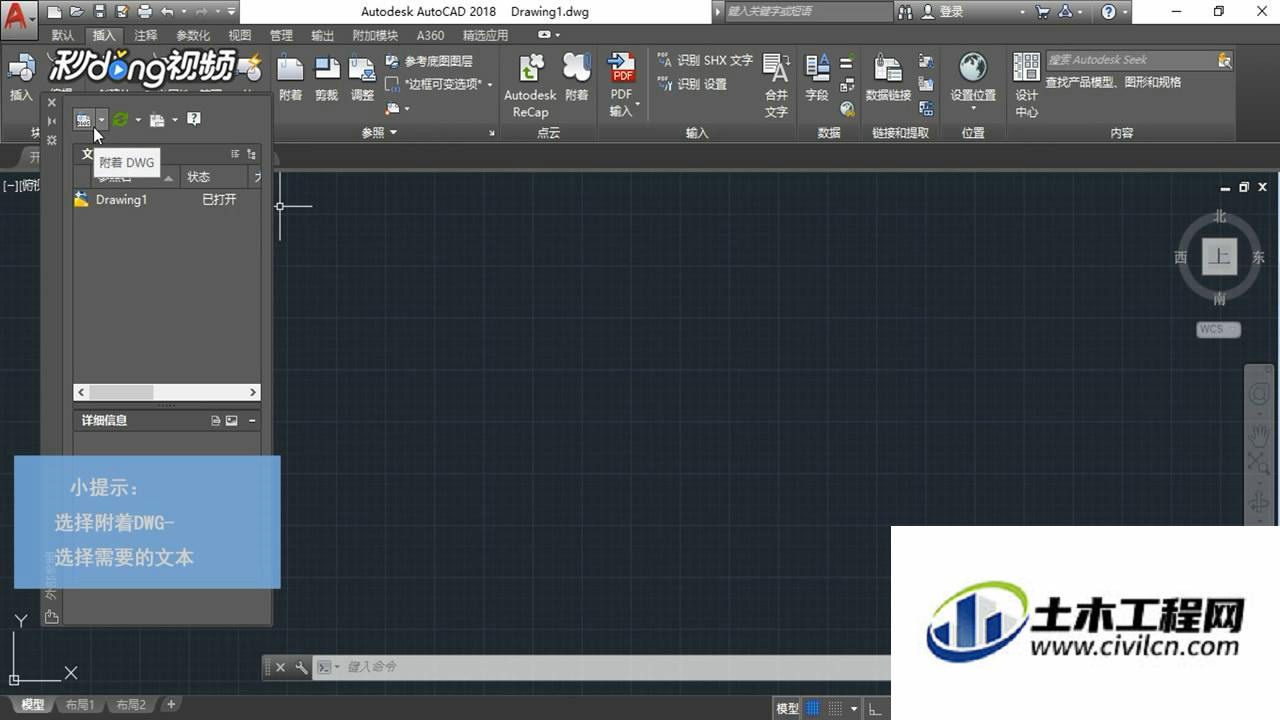
Task: Open the 参数化 ribbon tab
Action: [194, 35]
